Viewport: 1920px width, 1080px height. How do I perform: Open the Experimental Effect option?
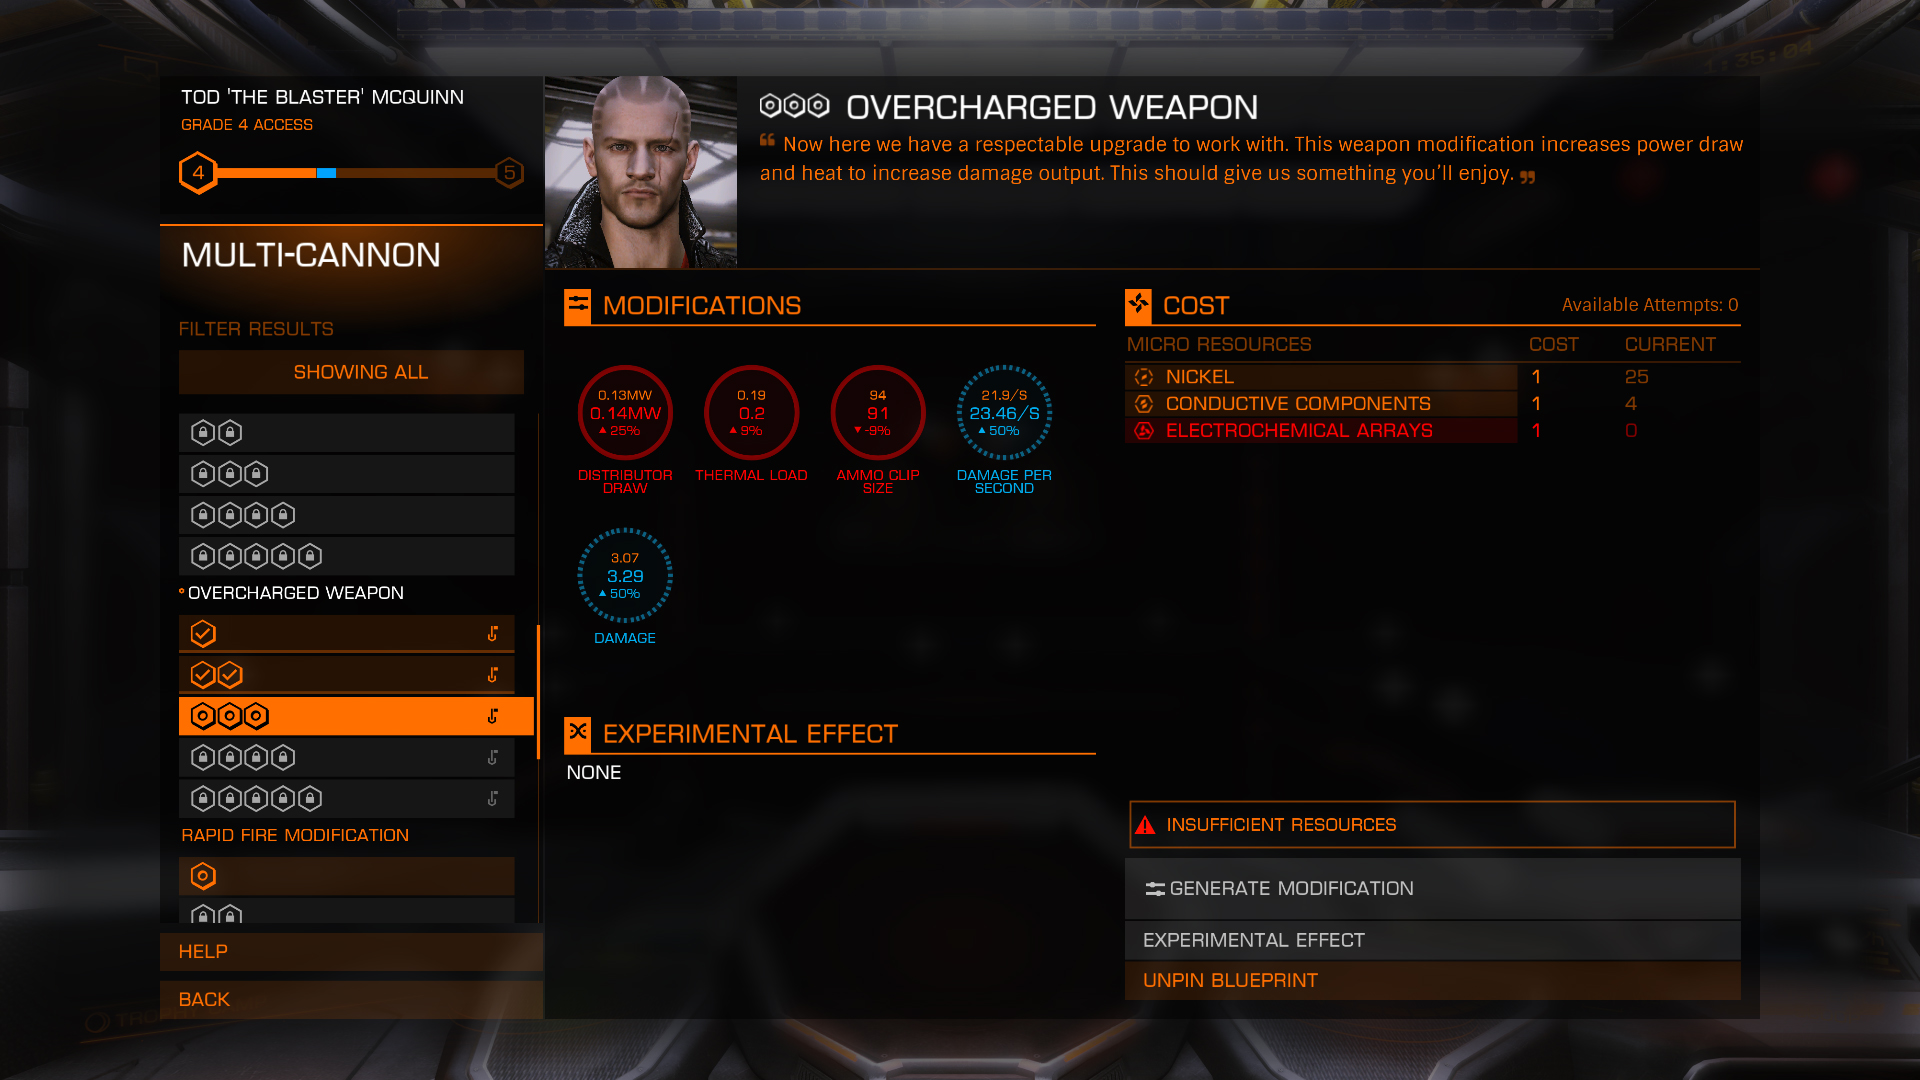(x=1432, y=941)
